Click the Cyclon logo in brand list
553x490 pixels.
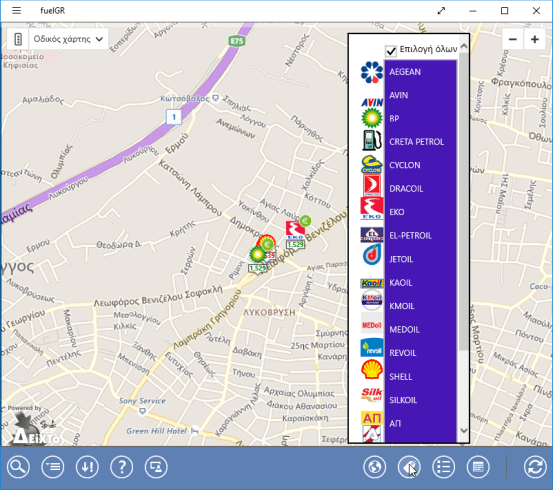click(x=372, y=164)
